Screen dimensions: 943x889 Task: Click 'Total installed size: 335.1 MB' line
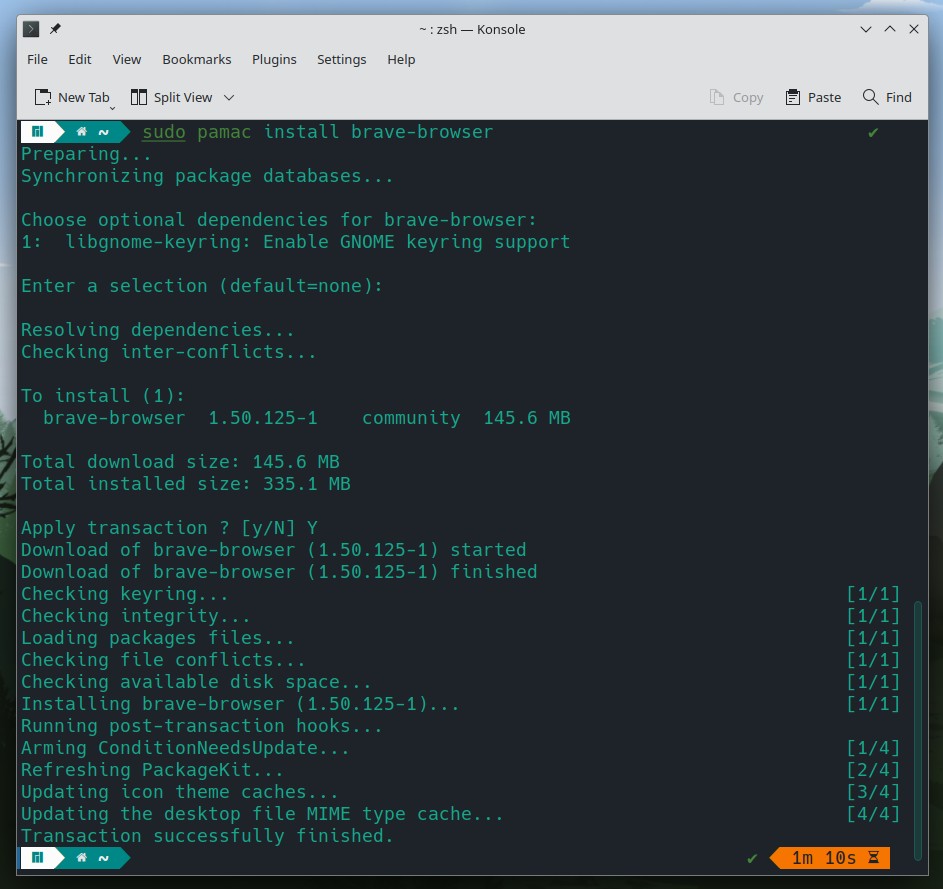click(x=185, y=484)
